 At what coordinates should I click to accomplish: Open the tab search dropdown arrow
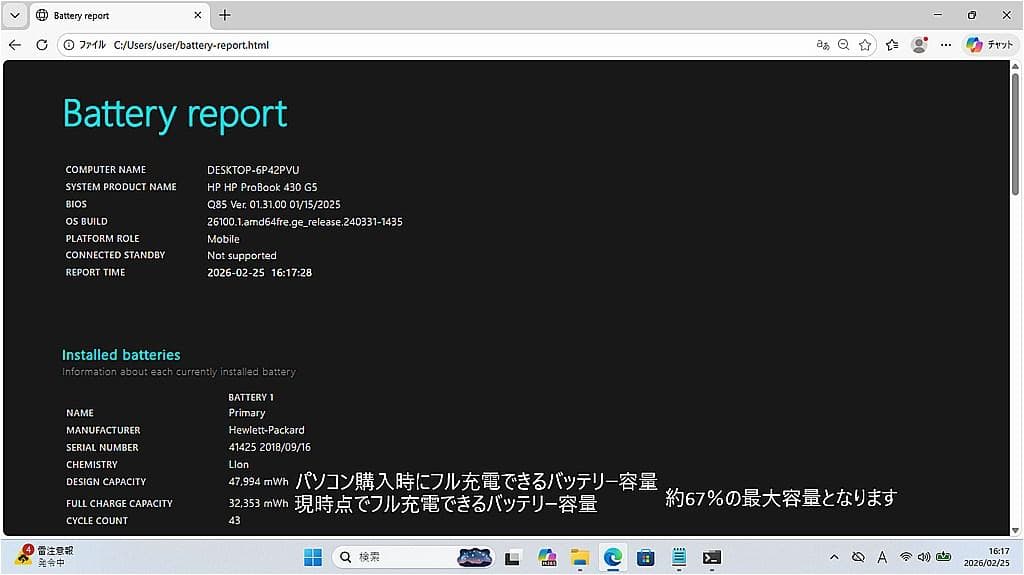15,15
